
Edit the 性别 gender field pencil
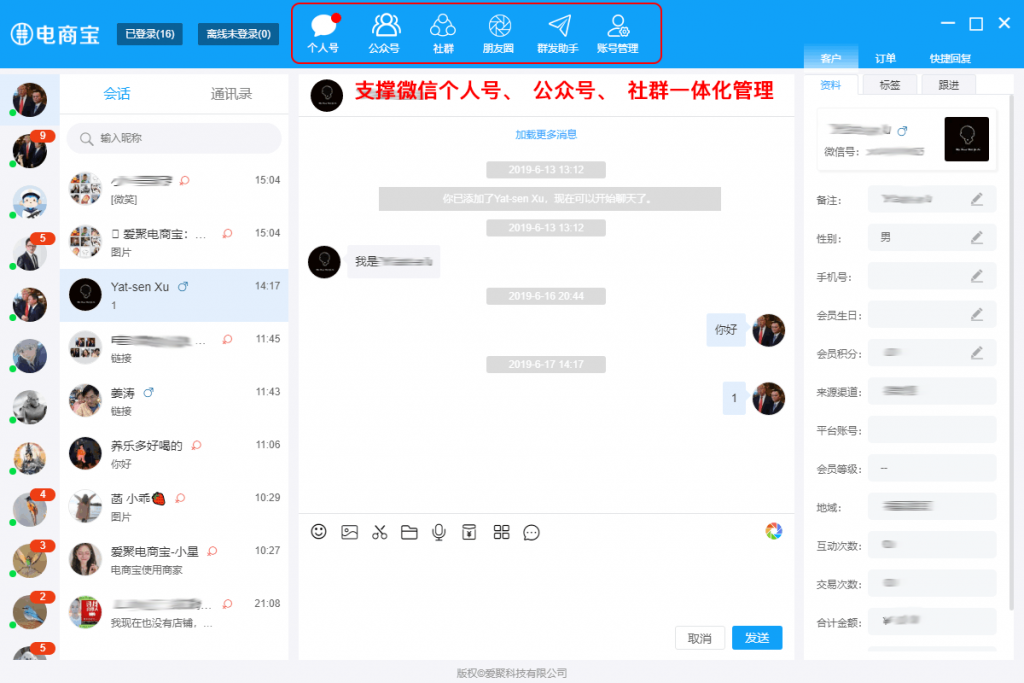[x=976, y=238]
